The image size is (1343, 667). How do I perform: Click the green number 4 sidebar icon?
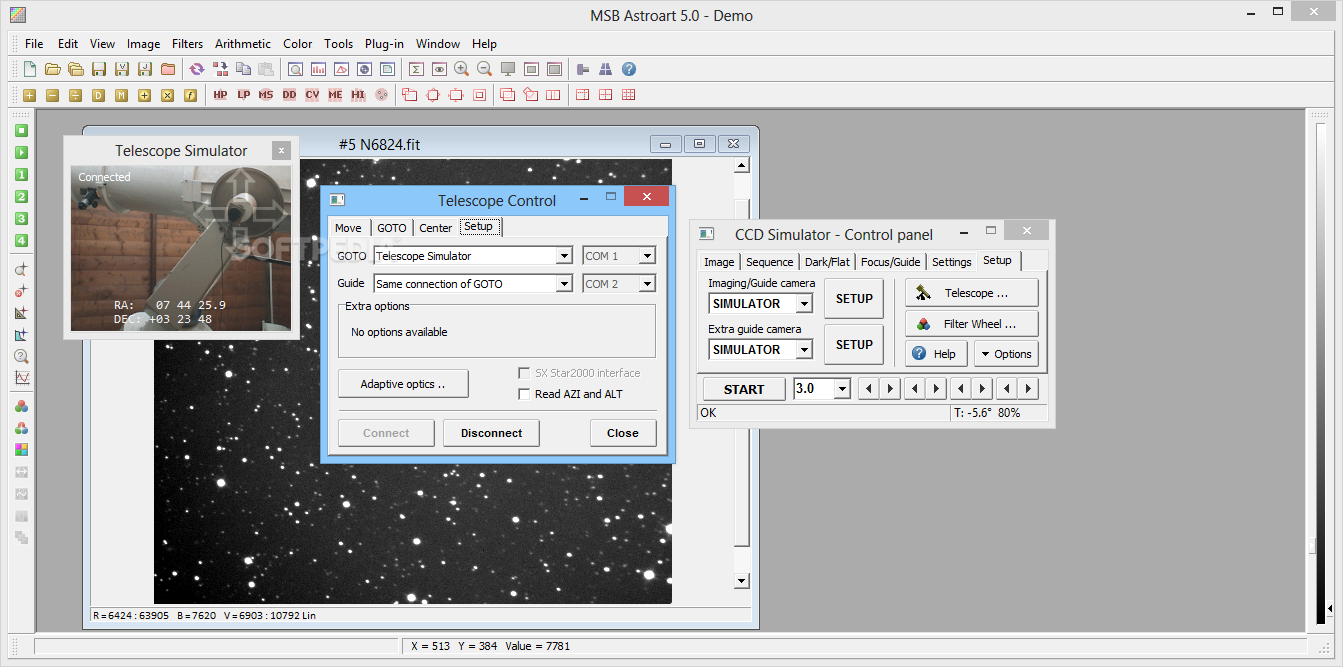(21, 240)
